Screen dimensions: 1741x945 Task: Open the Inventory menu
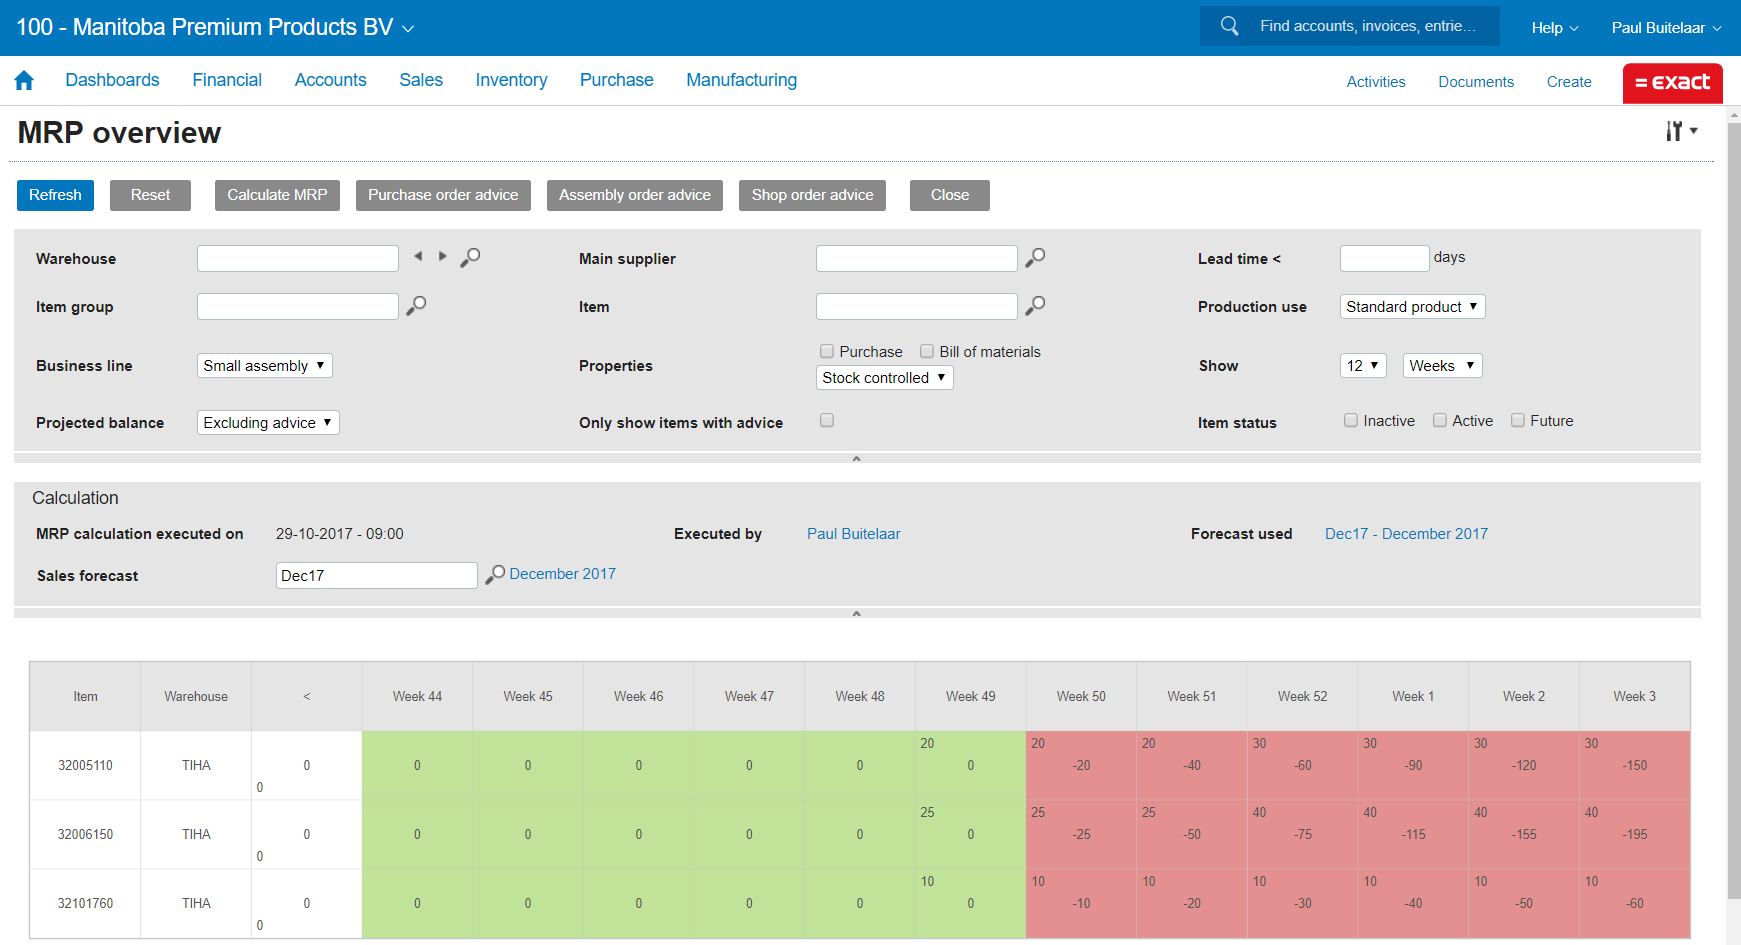(511, 80)
